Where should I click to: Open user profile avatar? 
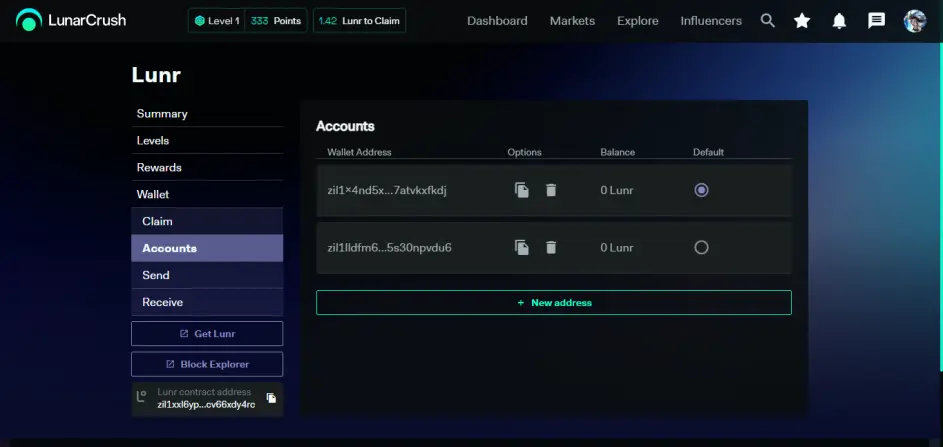[x=915, y=21]
